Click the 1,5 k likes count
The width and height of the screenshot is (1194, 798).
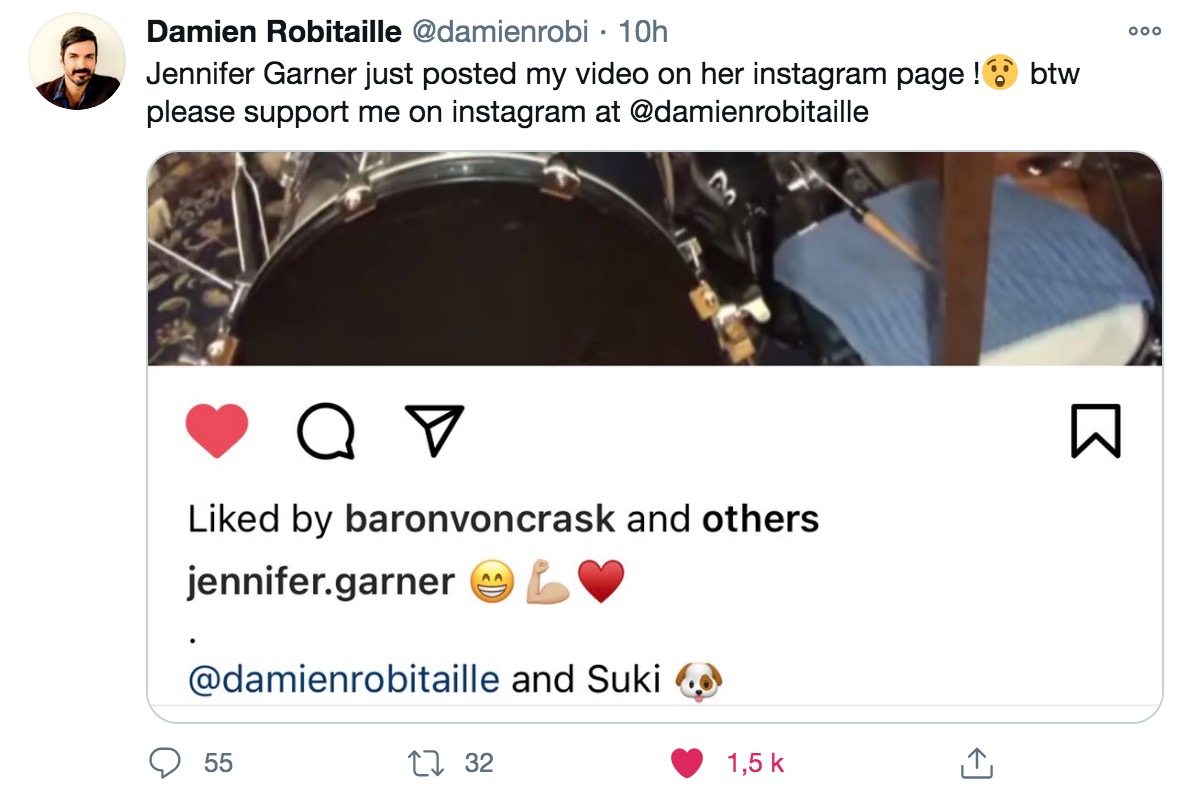point(755,763)
